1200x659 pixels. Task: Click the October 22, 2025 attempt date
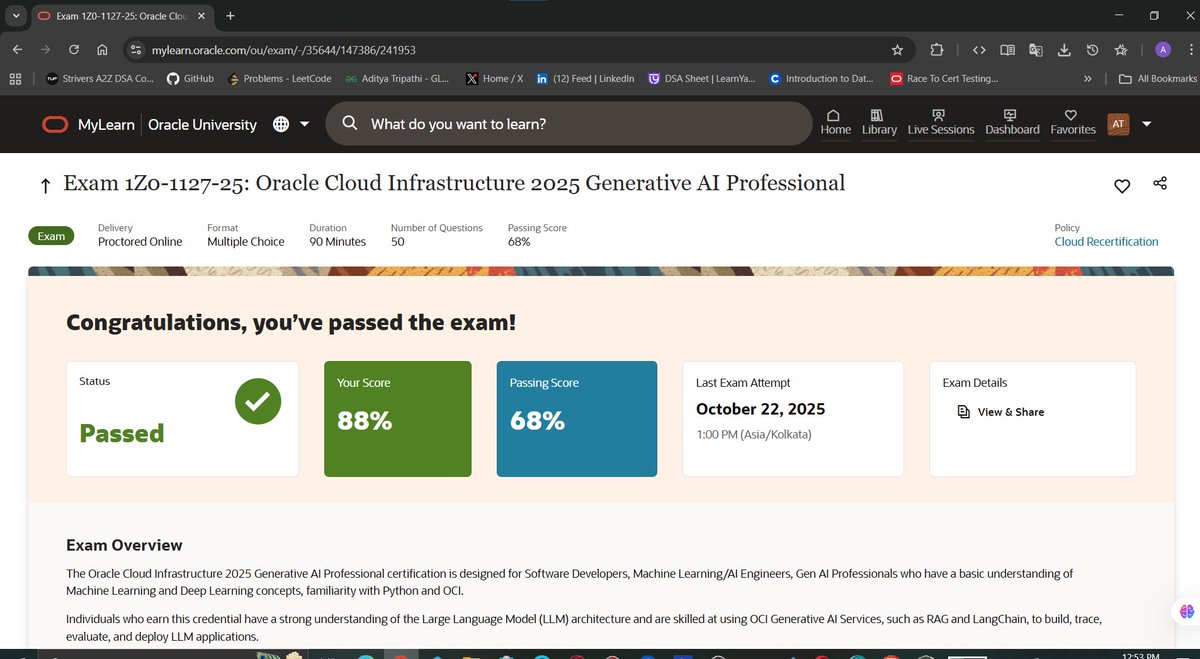[x=761, y=409]
